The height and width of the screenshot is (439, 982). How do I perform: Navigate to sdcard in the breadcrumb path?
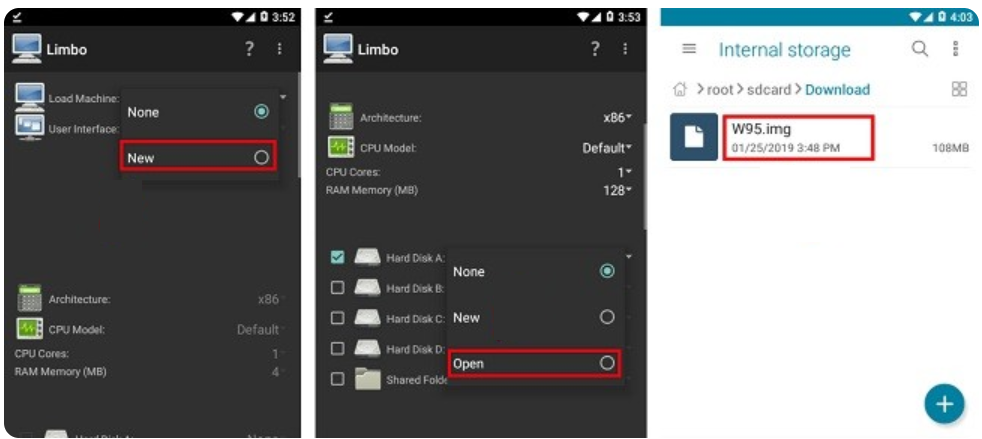(x=769, y=90)
